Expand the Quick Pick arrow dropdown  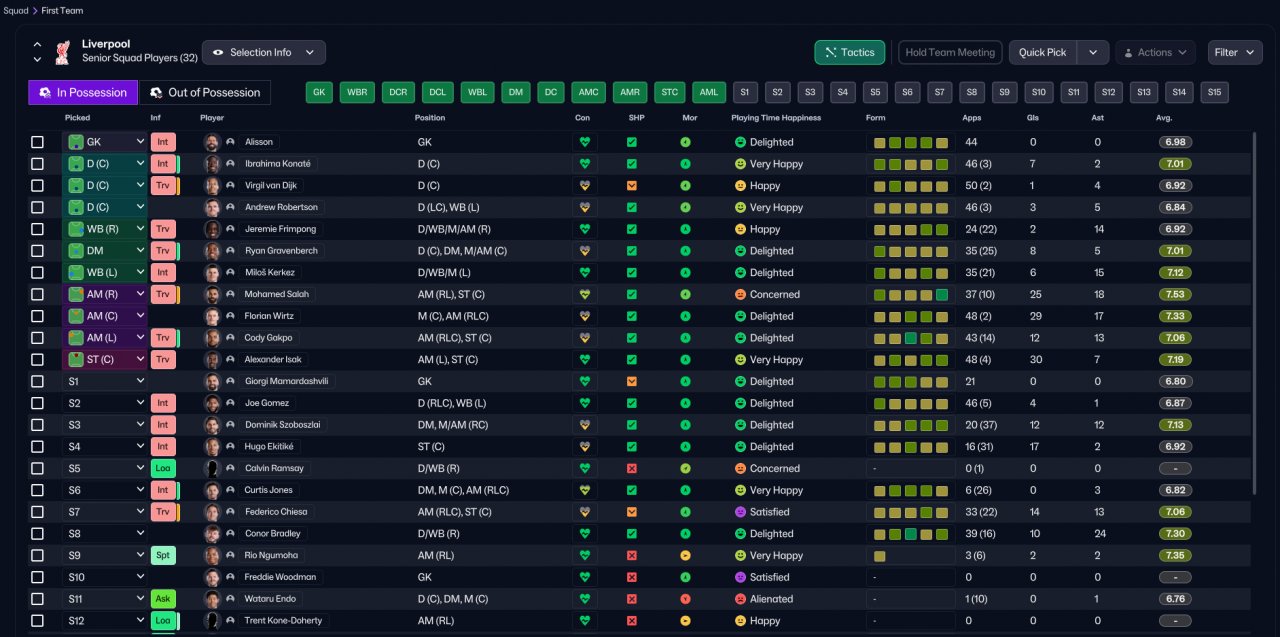pos(1093,52)
